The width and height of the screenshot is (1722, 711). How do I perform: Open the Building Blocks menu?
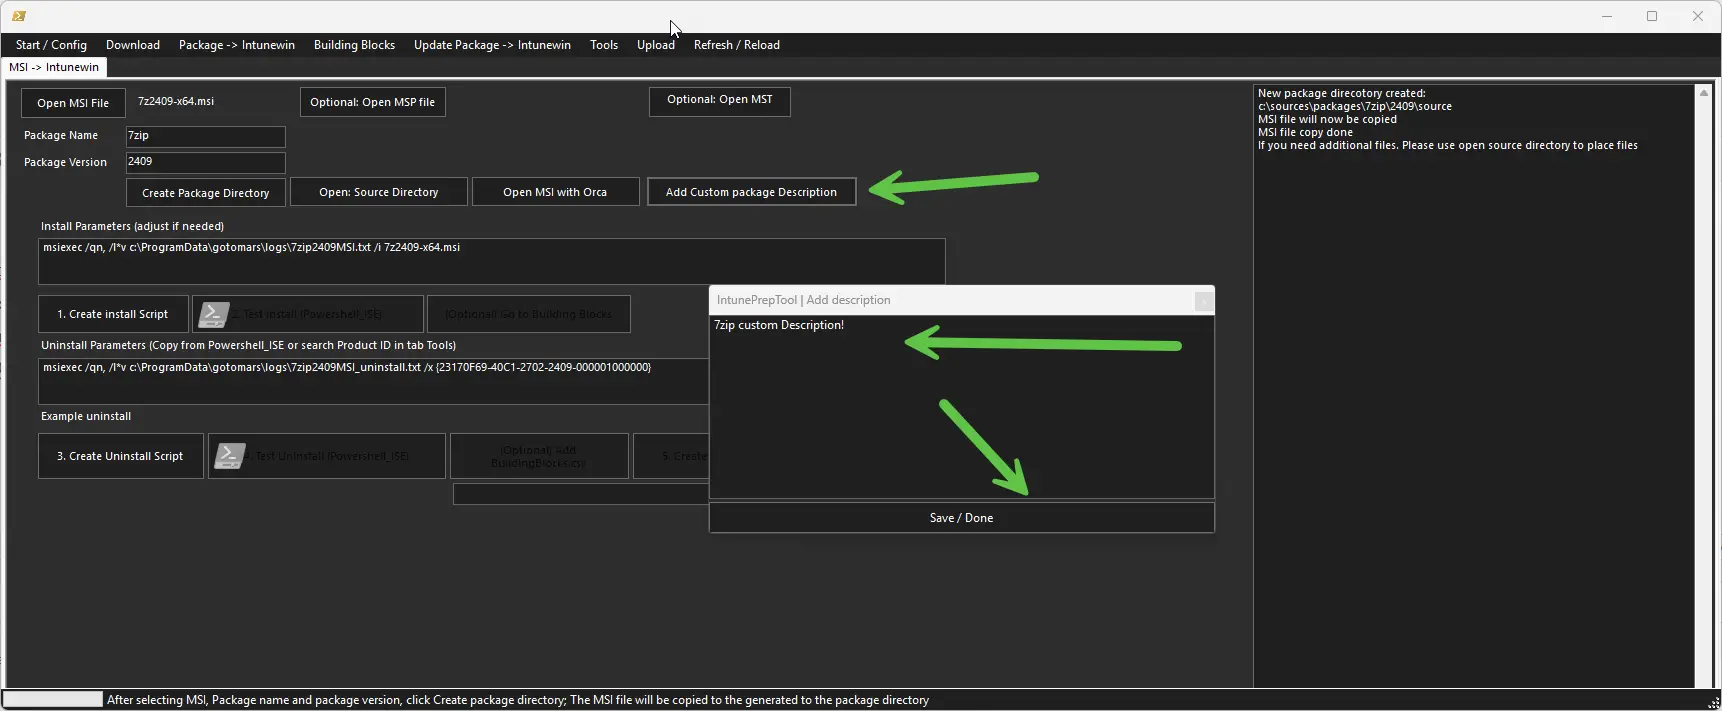(x=354, y=45)
